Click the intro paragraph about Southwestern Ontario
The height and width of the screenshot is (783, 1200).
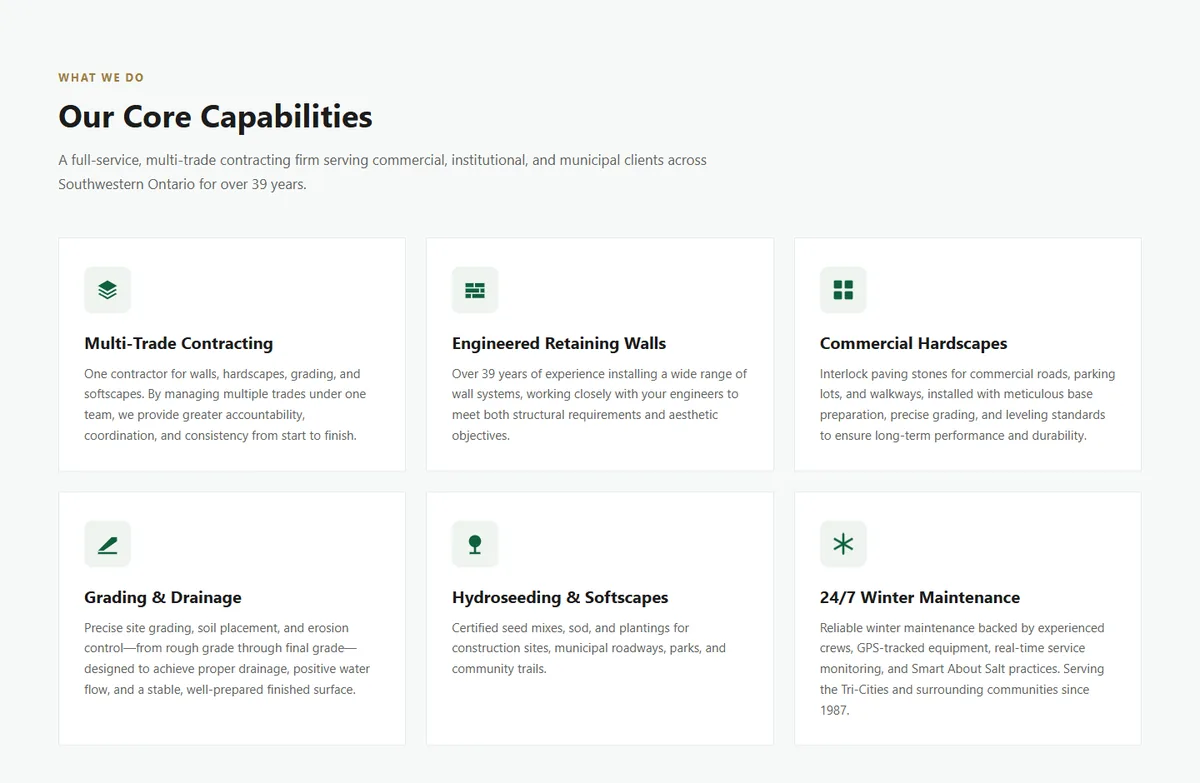coord(382,172)
